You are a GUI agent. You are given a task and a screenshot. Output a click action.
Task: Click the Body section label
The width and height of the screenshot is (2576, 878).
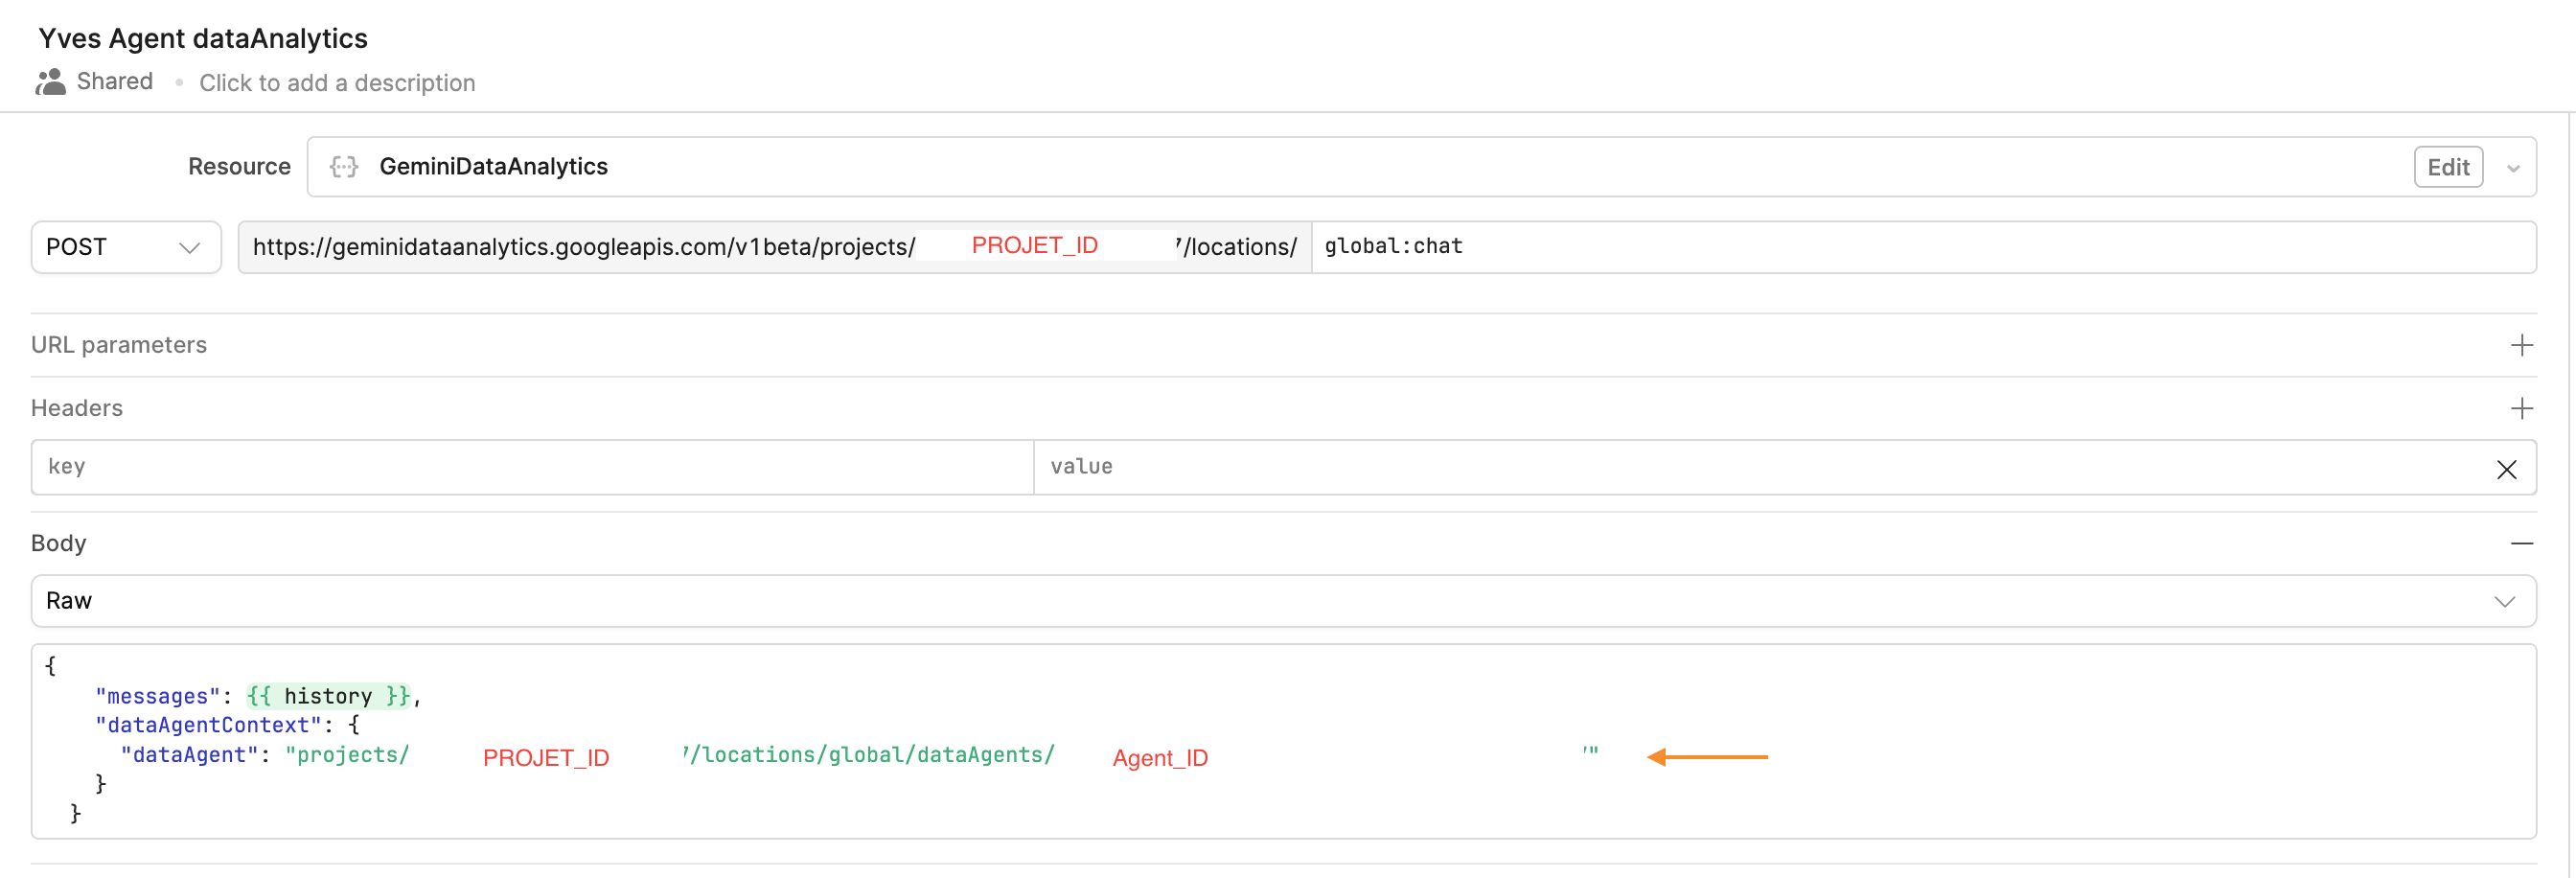pos(59,543)
